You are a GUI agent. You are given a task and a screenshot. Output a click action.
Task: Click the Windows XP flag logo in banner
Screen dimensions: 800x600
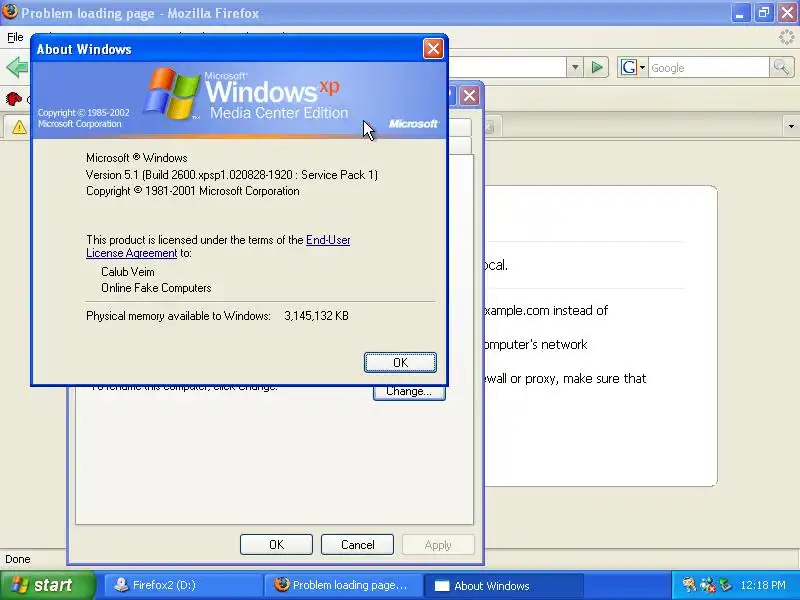point(172,93)
